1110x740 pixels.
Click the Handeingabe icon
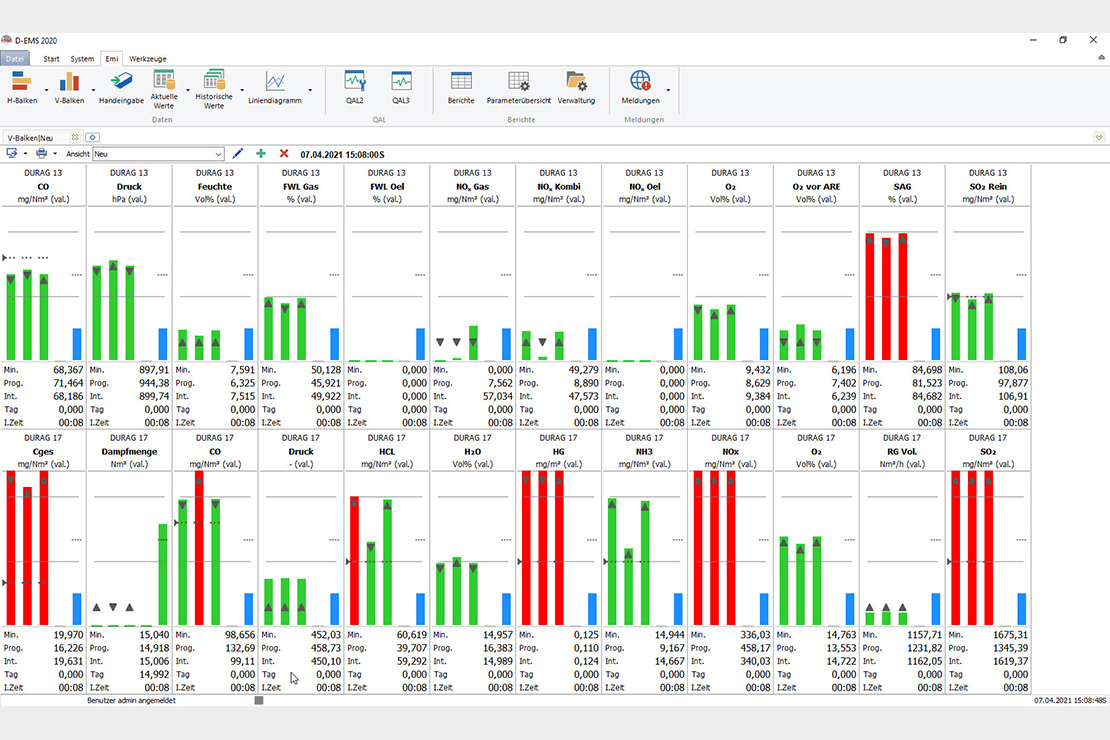[x=122, y=86]
